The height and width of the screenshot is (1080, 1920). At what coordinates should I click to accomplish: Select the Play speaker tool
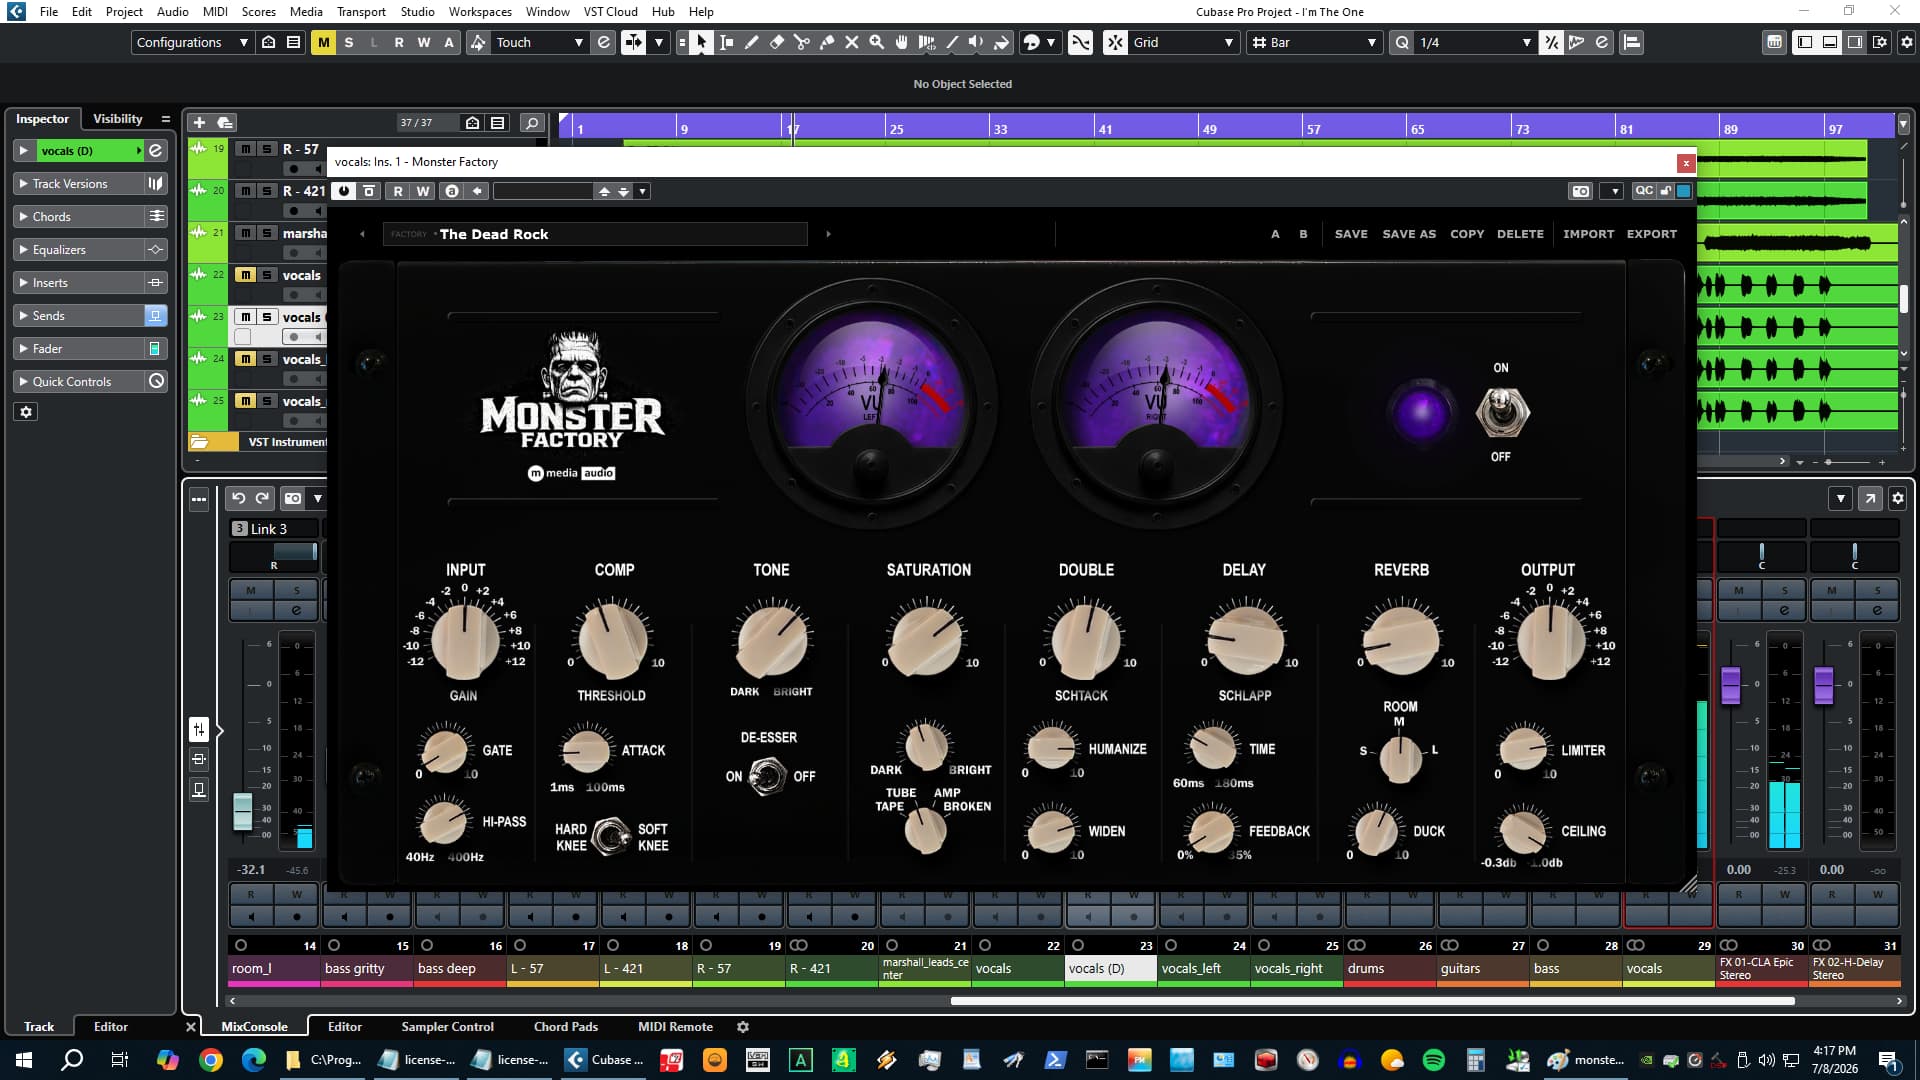(x=977, y=42)
